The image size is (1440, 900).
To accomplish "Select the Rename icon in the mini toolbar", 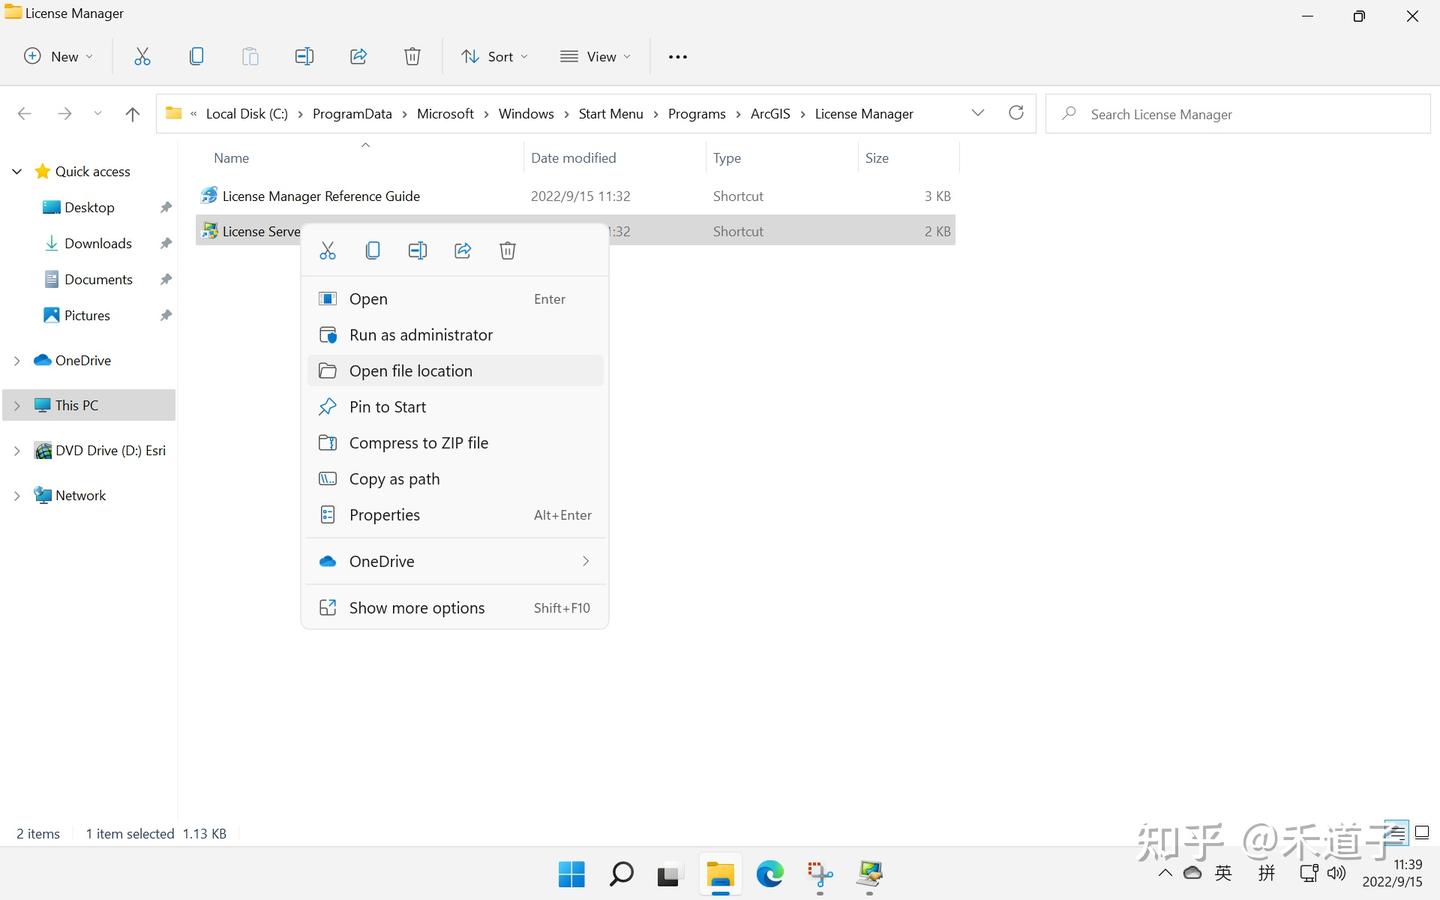I will (417, 250).
